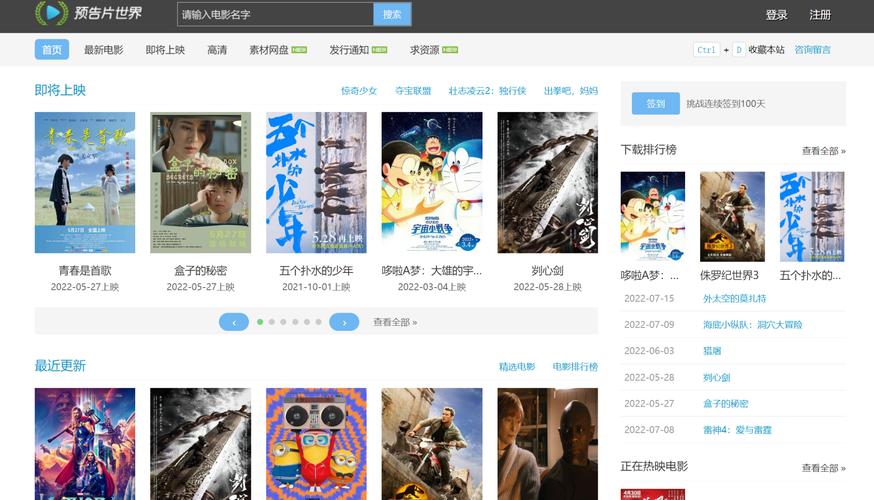Open the Thor poster in 最近更新
Viewport: 874px width, 500px height.
click(85, 444)
